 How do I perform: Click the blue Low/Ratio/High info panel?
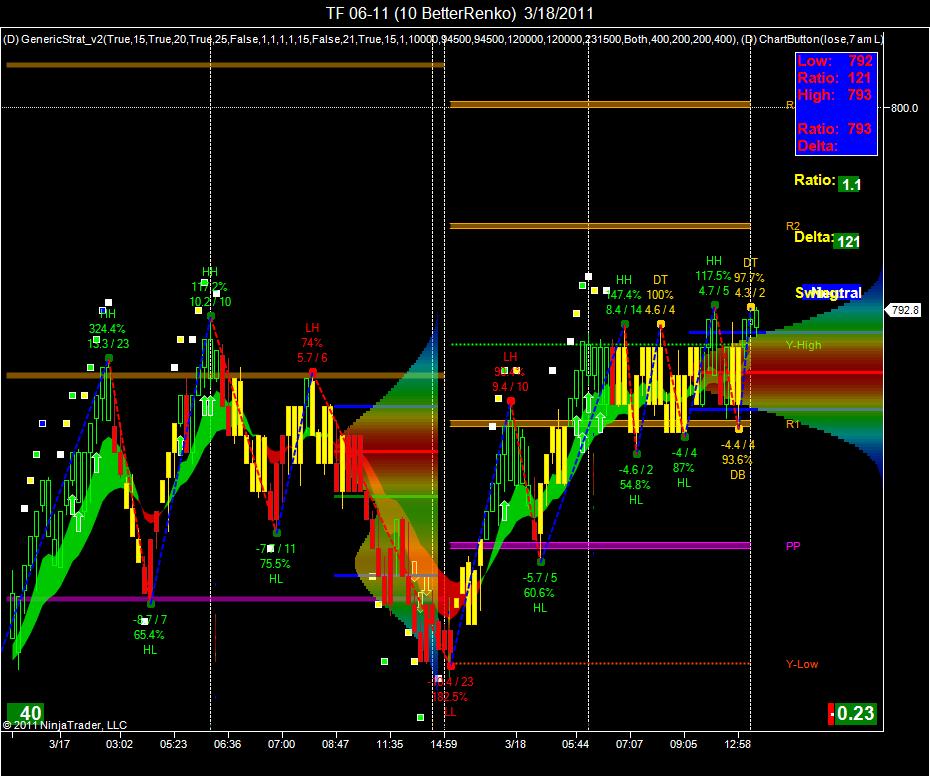coord(836,104)
